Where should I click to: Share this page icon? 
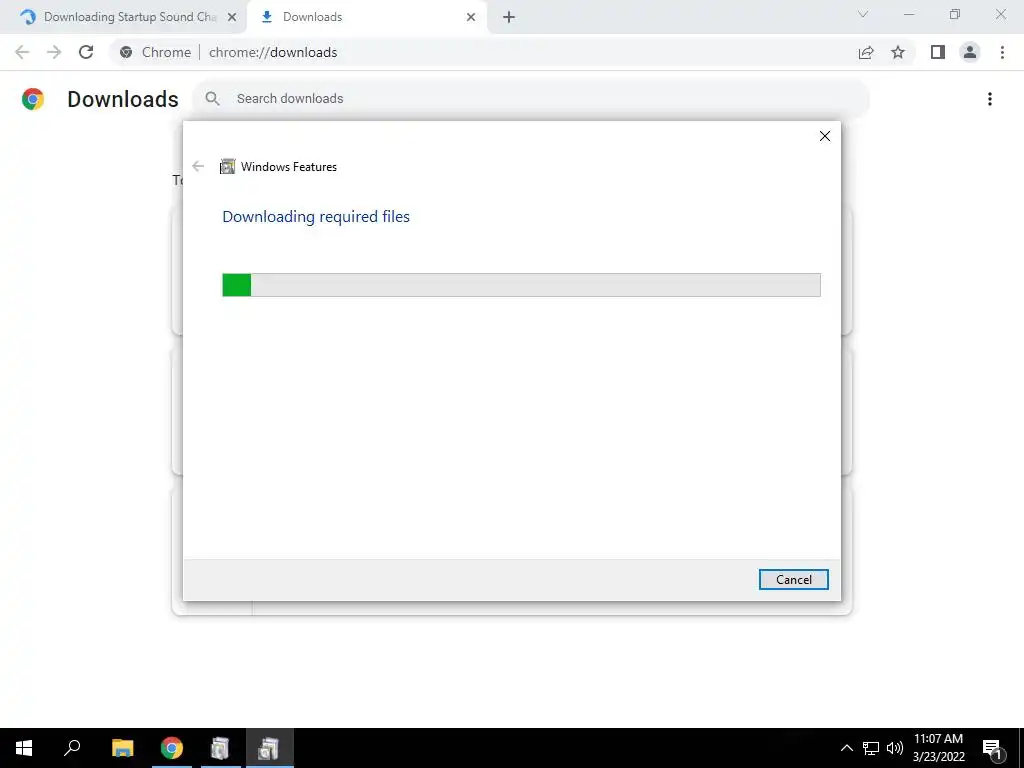866,52
